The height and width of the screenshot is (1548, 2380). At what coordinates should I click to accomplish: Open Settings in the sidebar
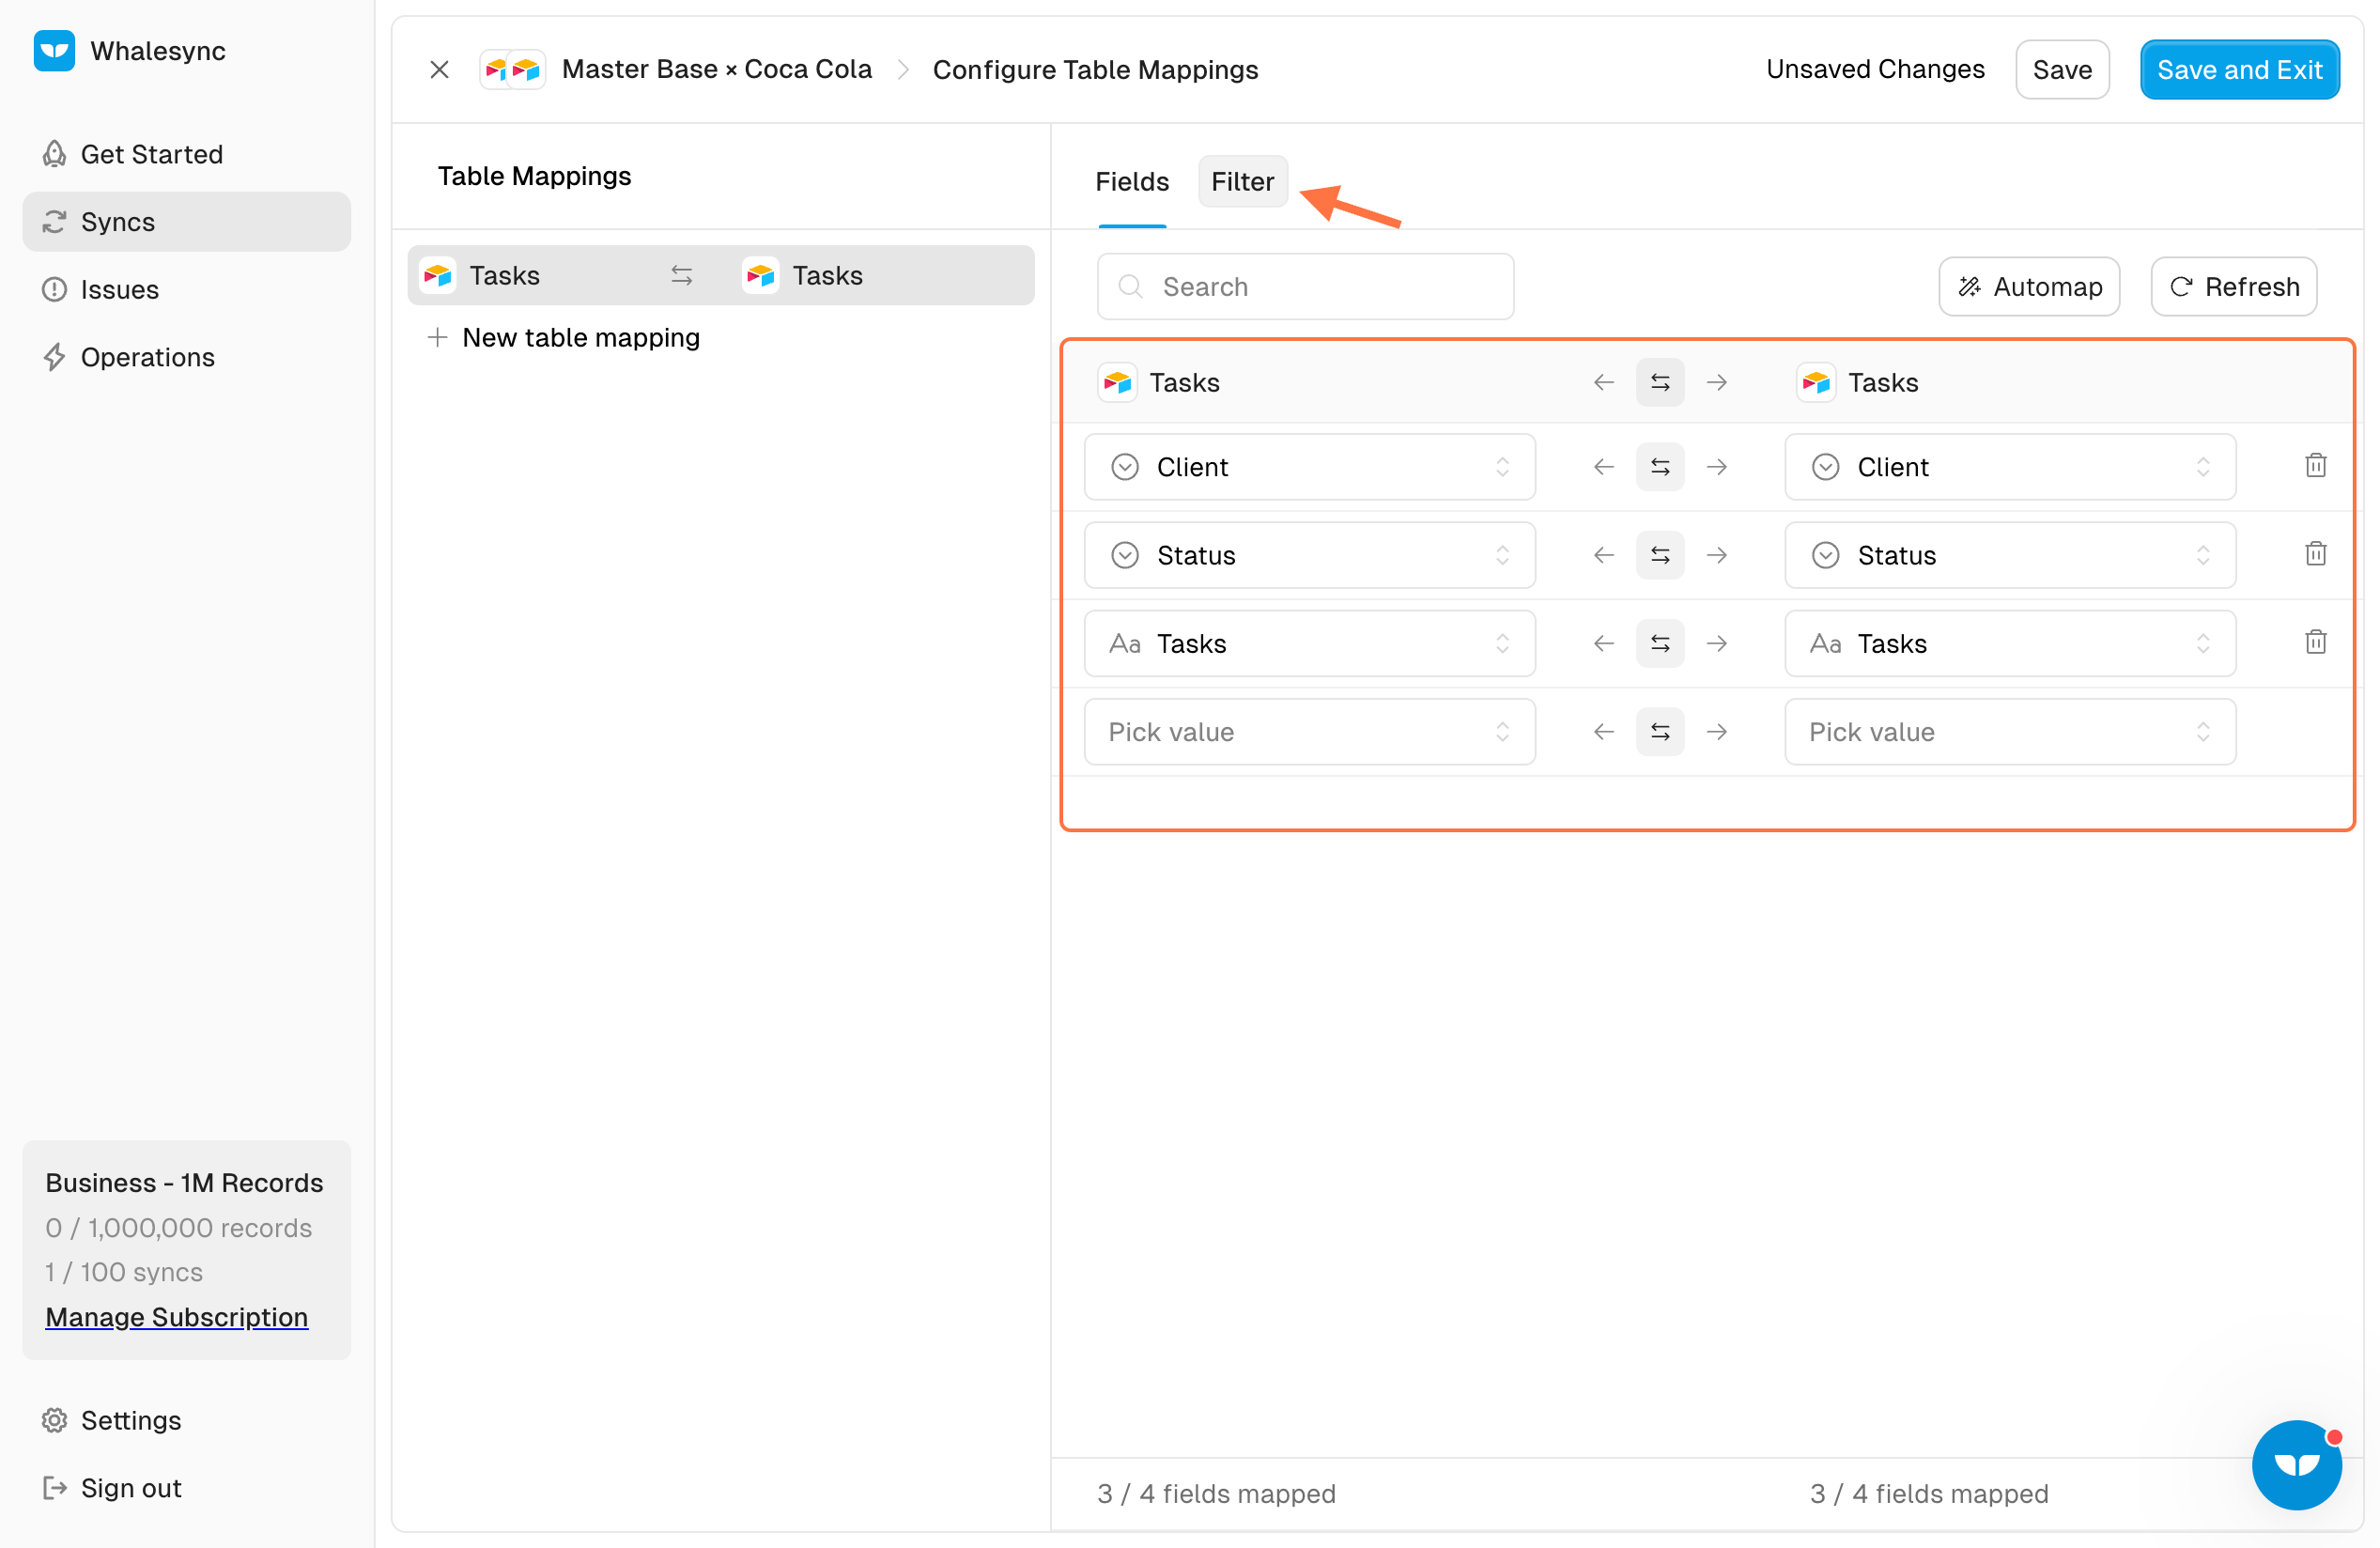[x=130, y=1420]
